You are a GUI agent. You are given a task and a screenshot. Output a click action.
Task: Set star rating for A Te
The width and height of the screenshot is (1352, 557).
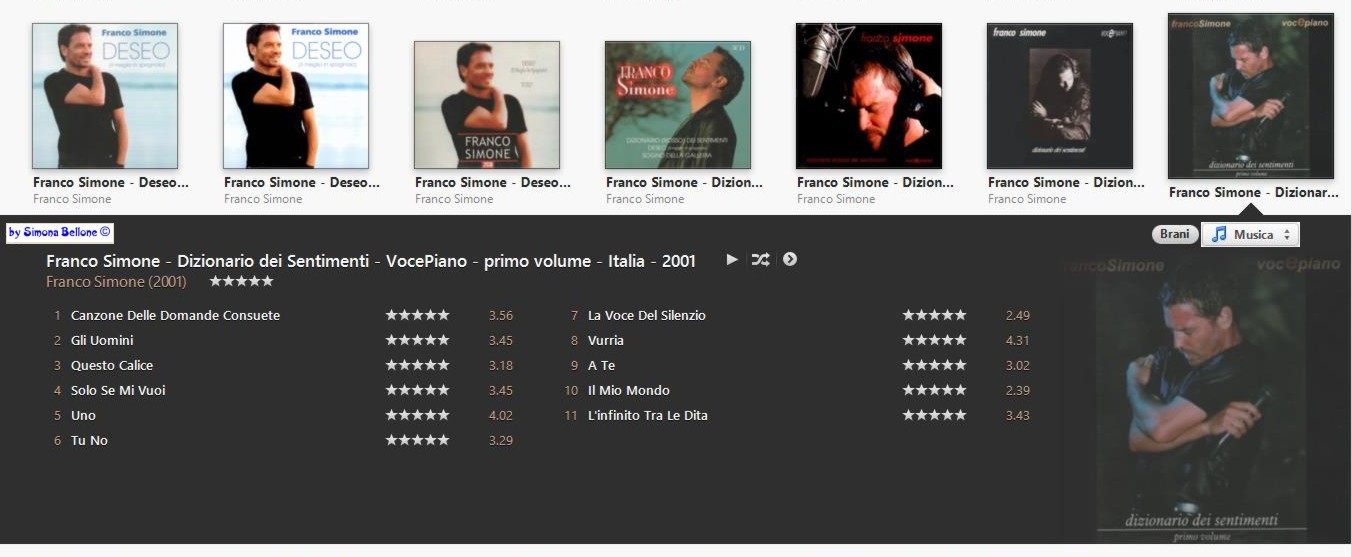click(935, 365)
